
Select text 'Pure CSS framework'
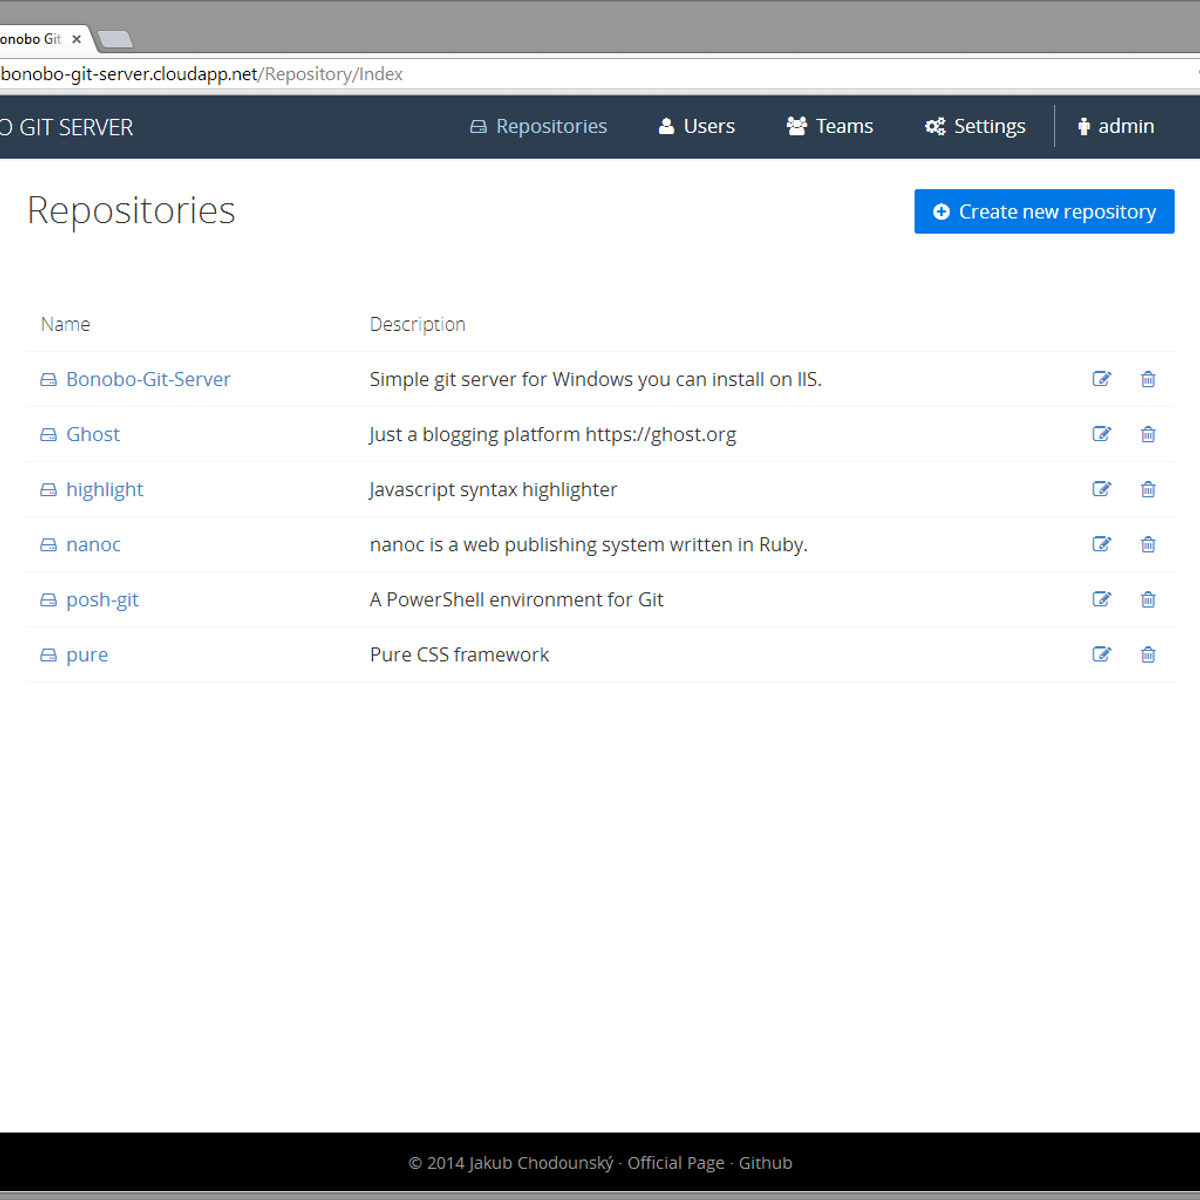pyautogui.click(x=459, y=654)
